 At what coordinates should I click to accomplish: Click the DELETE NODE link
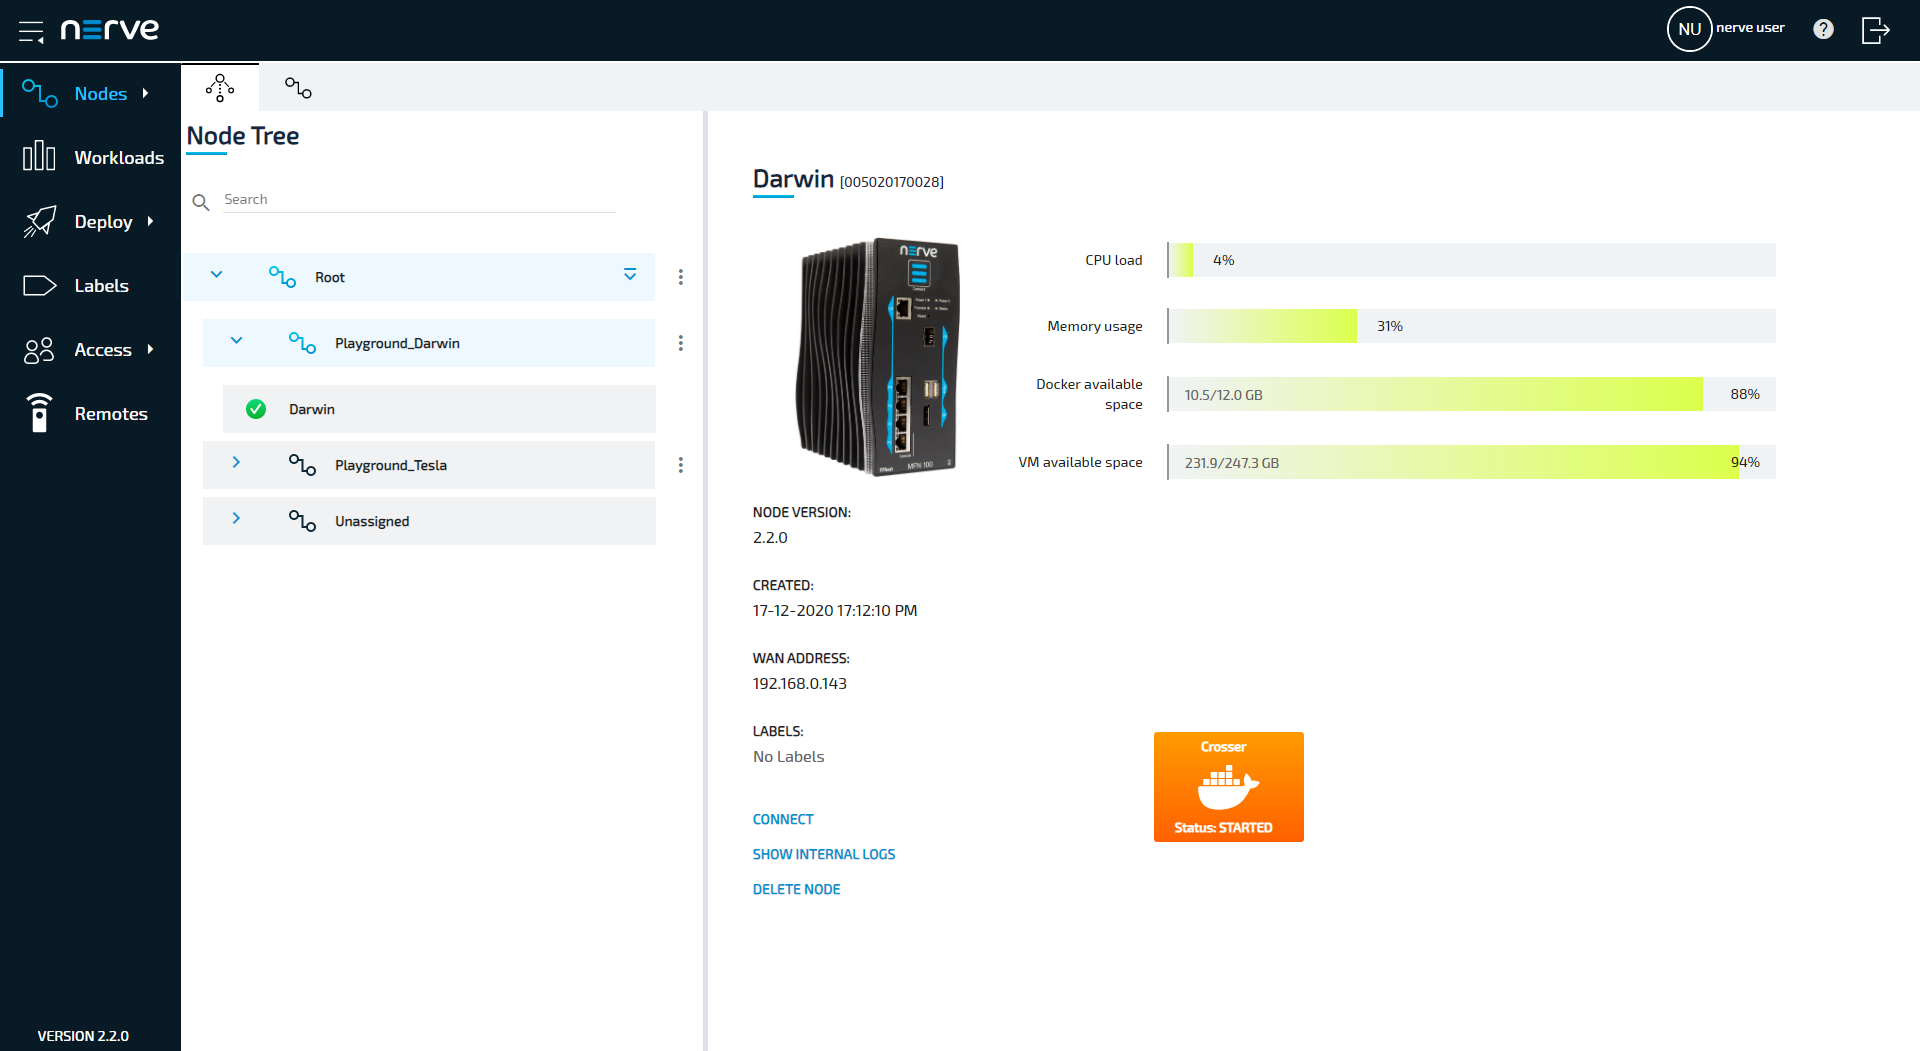coord(796,889)
